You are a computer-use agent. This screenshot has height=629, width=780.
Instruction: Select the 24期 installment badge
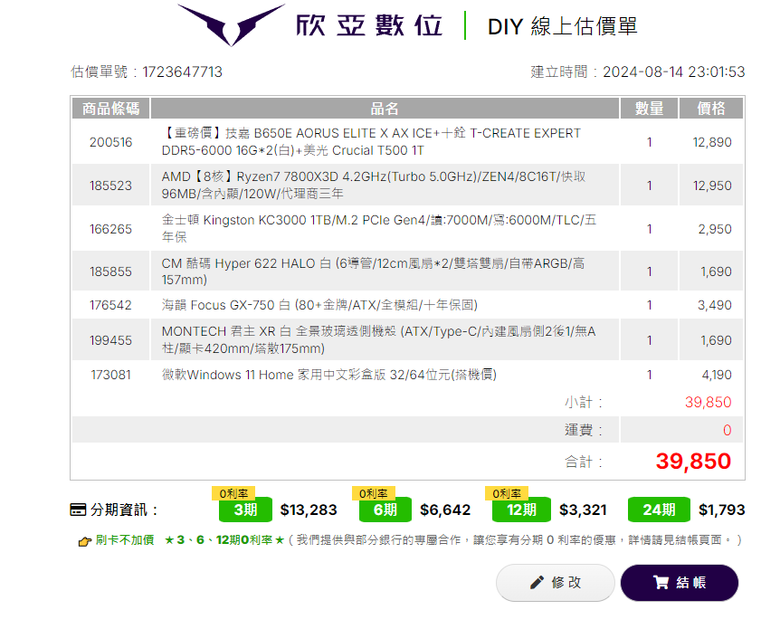click(x=659, y=510)
